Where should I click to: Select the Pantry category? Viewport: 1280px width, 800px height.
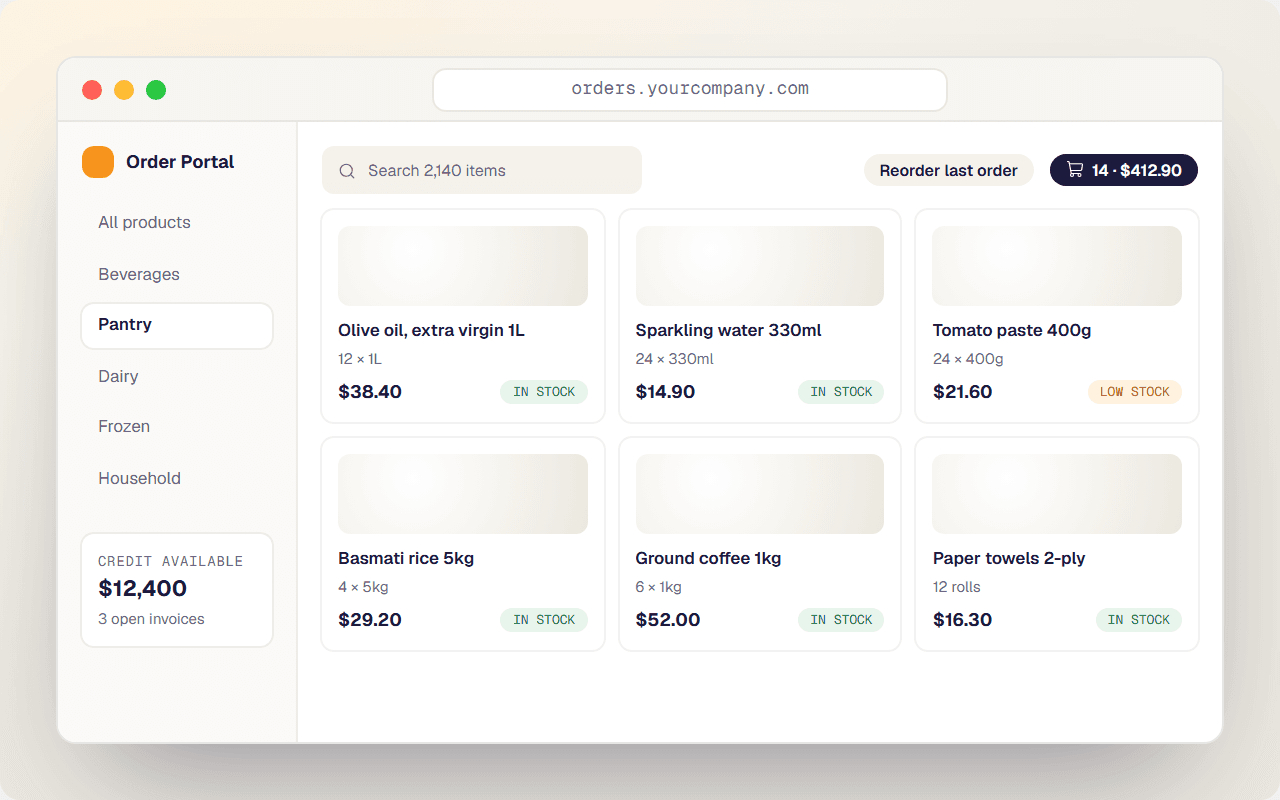(x=177, y=325)
